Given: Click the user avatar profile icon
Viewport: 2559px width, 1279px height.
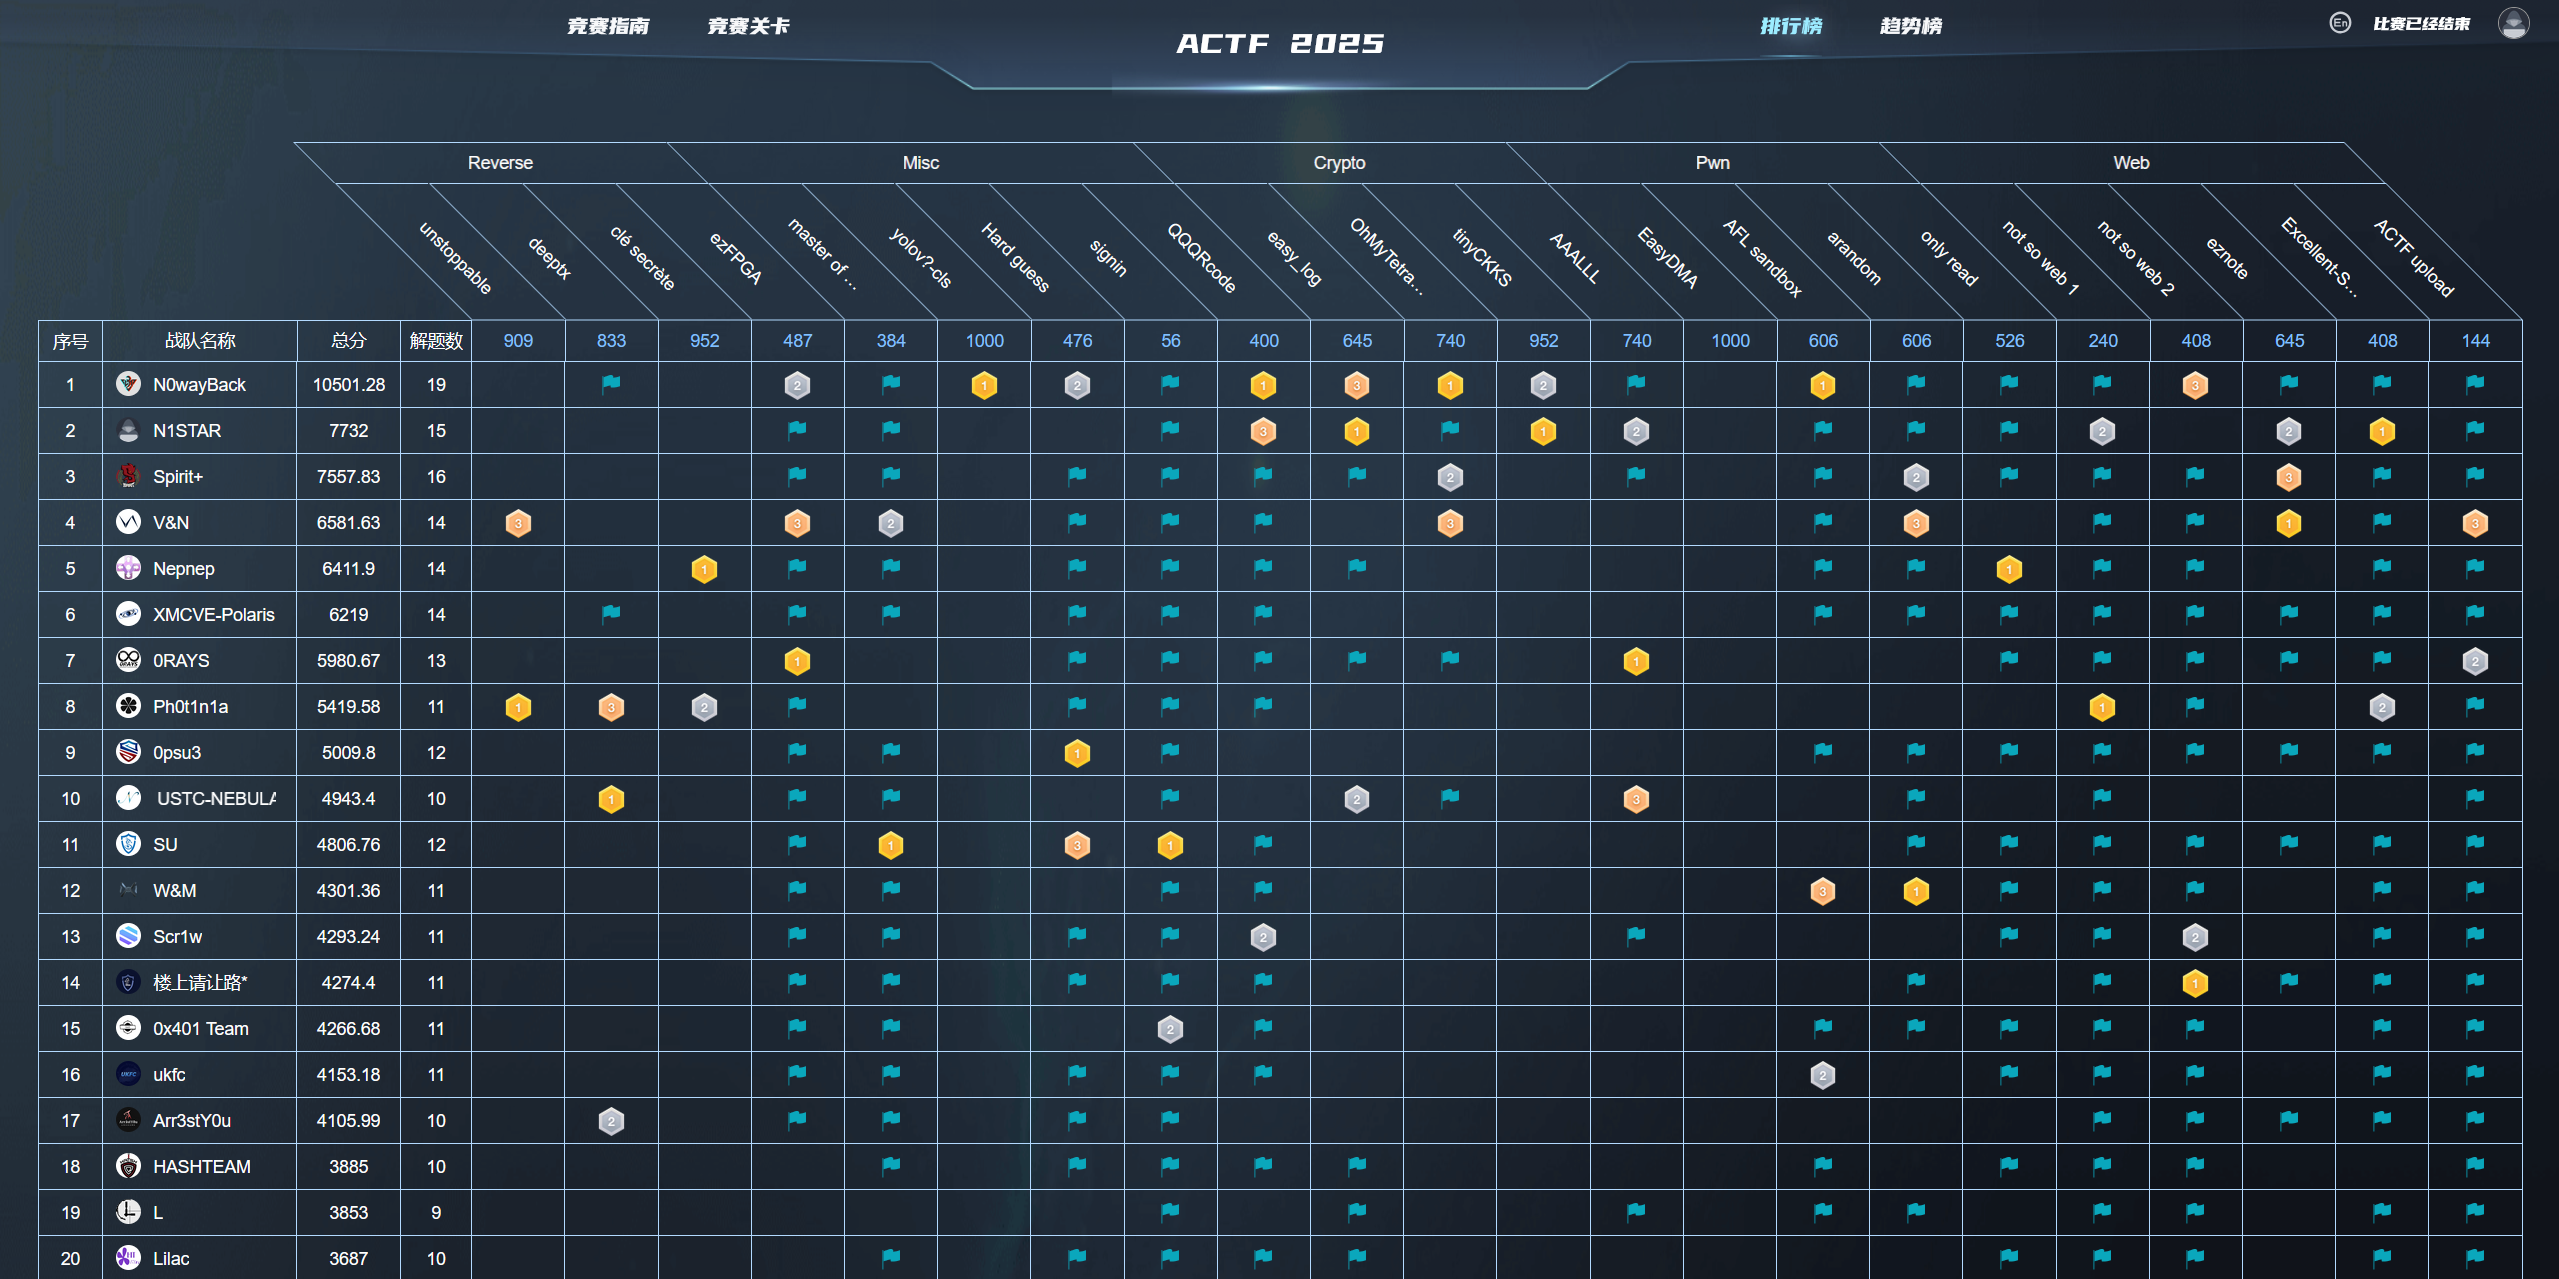Looking at the screenshot, I should (x=2512, y=23).
